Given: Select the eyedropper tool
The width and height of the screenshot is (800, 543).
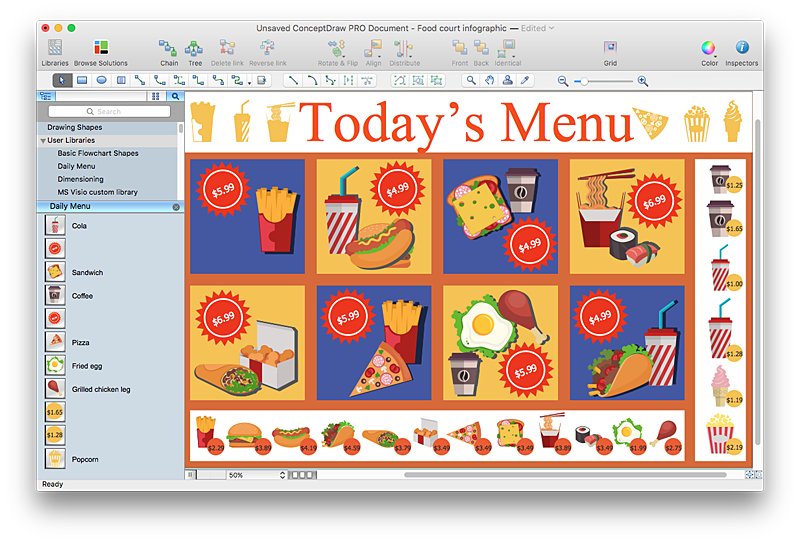Looking at the screenshot, I should click(x=525, y=81).
